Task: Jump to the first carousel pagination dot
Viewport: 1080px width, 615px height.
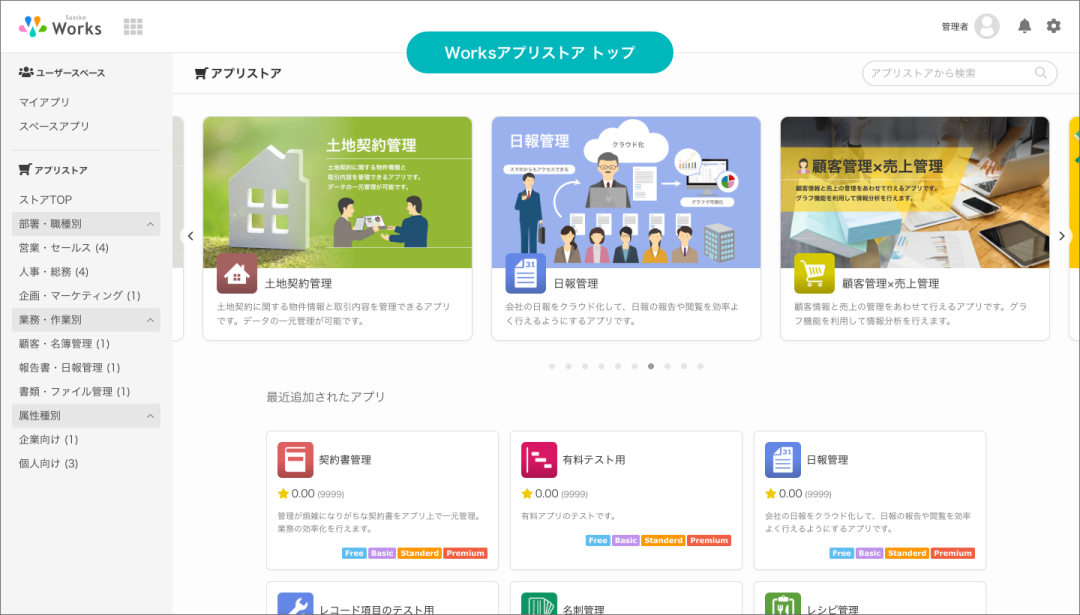Action: click(x=552, y=366)
